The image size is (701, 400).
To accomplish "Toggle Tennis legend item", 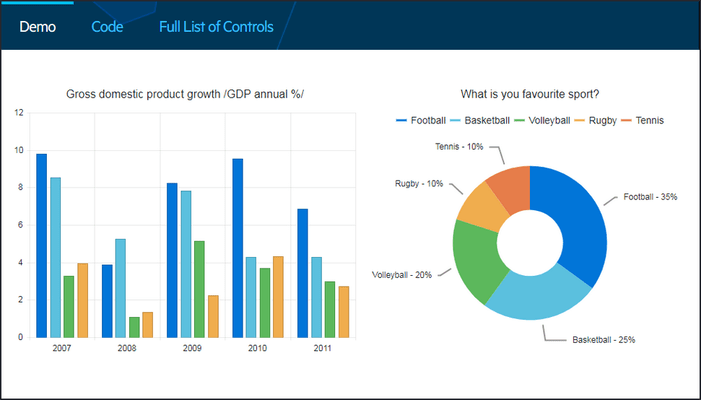I will point(642,121).
